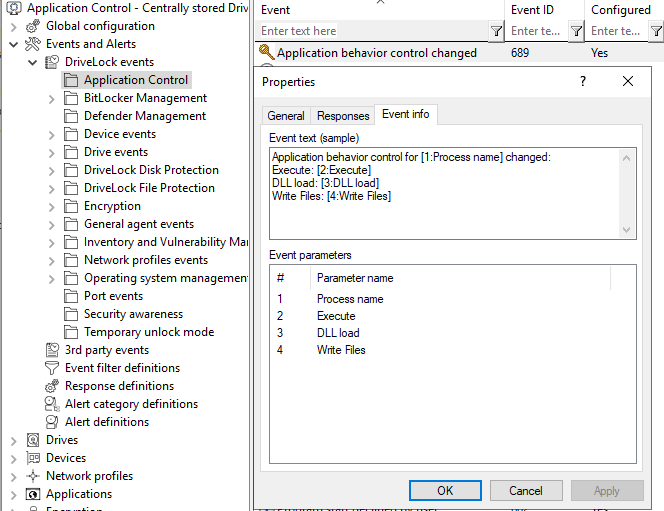Close the Properties dialog
The image size is (664, 511).
(x=628, y=81)
